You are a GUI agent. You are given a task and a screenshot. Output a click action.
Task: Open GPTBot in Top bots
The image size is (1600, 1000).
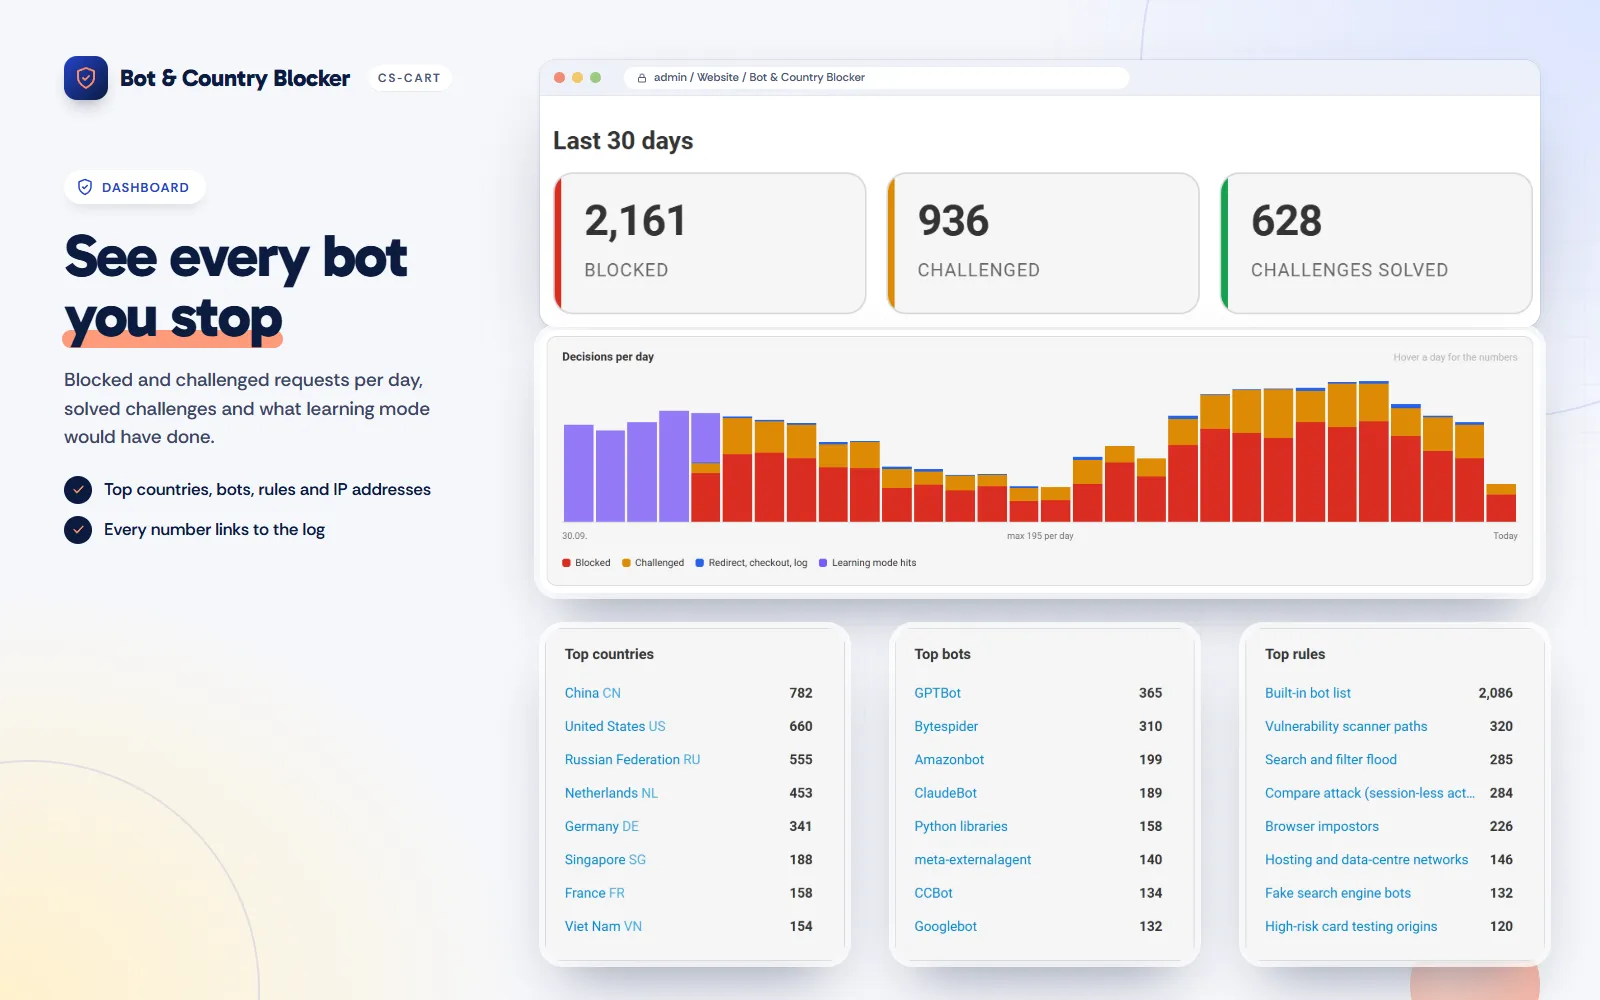click(x=938, y=693)
